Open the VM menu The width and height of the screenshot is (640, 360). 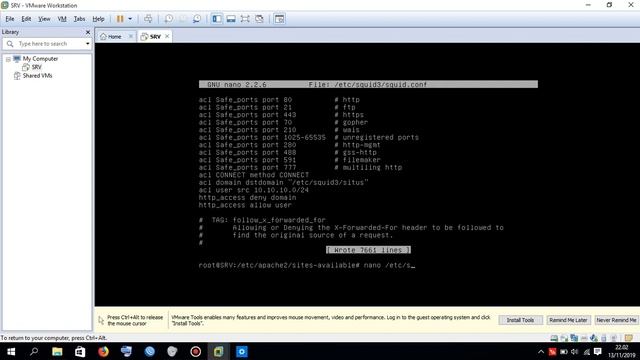[62, 19]
